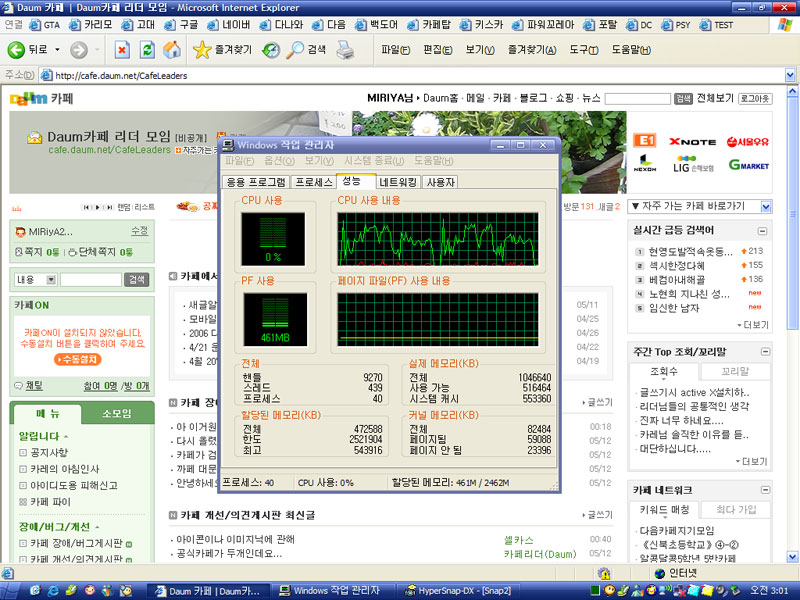Viewport: 800px width, 600px height.
Task: Click the 로그아웃 button
Action: [755, 98]
